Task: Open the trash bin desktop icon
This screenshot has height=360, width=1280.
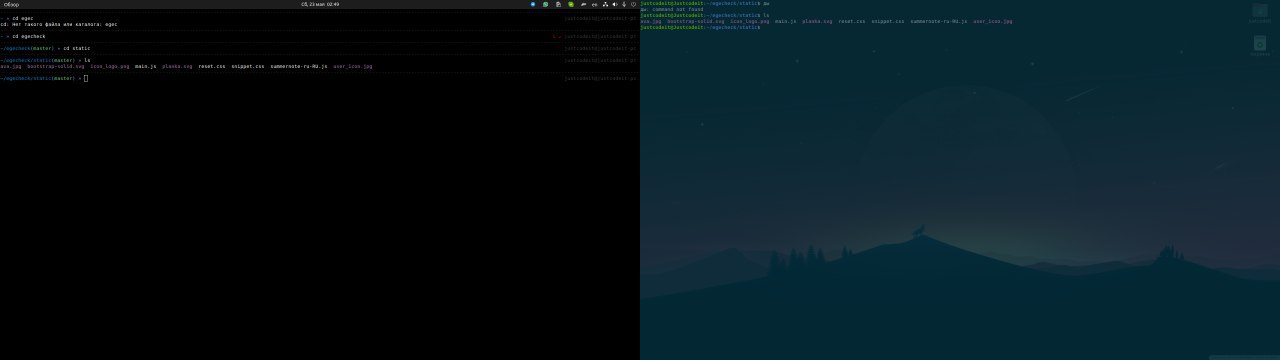Action: [x=1259, y=45]
